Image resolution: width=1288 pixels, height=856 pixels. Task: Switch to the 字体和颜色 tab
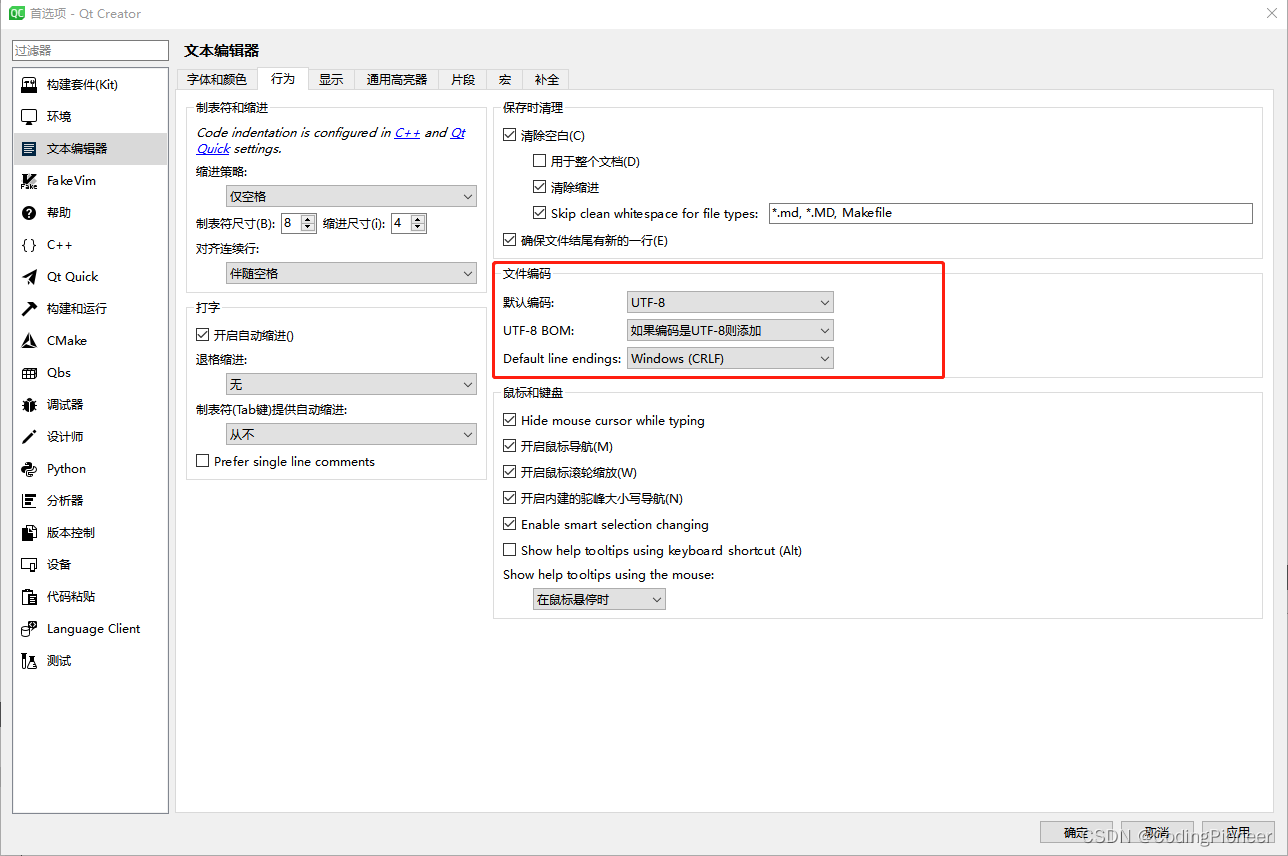tap(217, 80)
